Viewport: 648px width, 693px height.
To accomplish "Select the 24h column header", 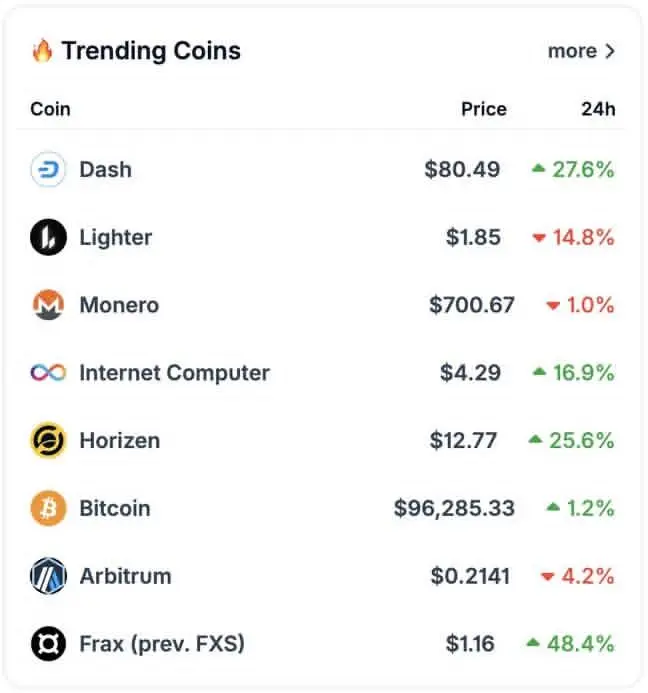I will pos(598,109).
